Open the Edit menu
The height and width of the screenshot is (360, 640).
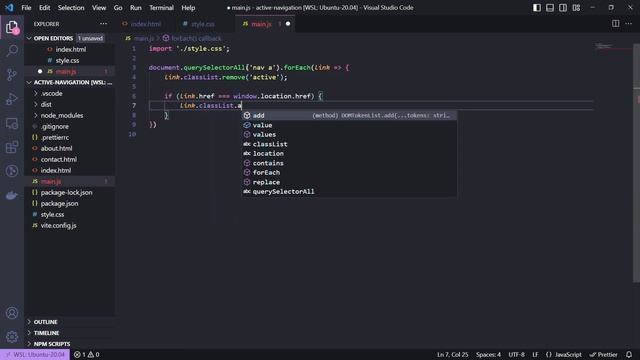[x=44, y=8]
